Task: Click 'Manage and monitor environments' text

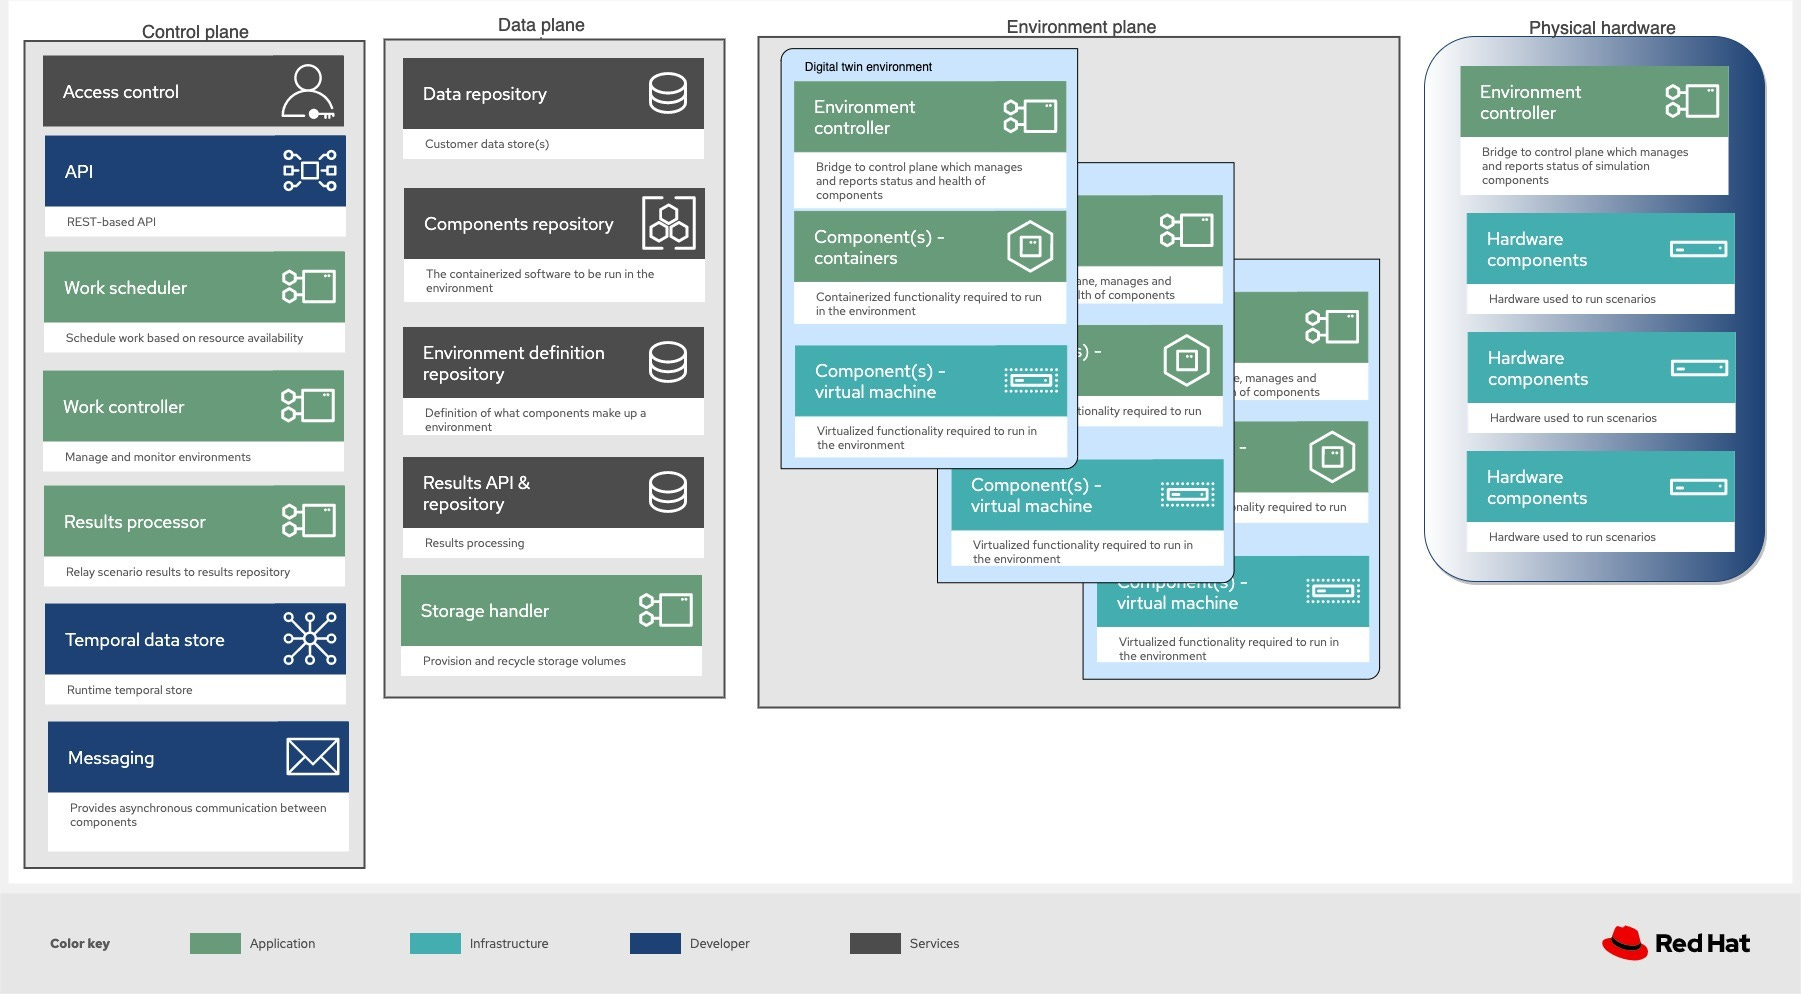Action: pyautogui.click(x=158, y=457)
